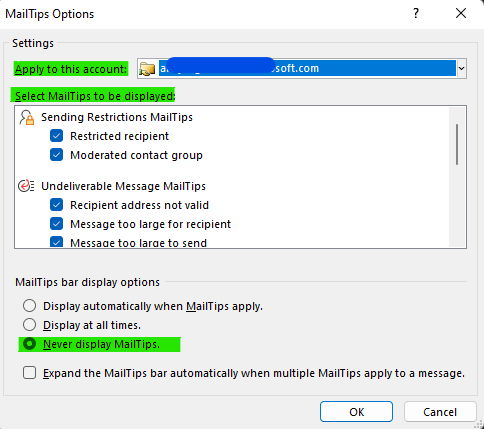Click MailTips bar display options heading
484x429 pixels.
pos(87,282)
